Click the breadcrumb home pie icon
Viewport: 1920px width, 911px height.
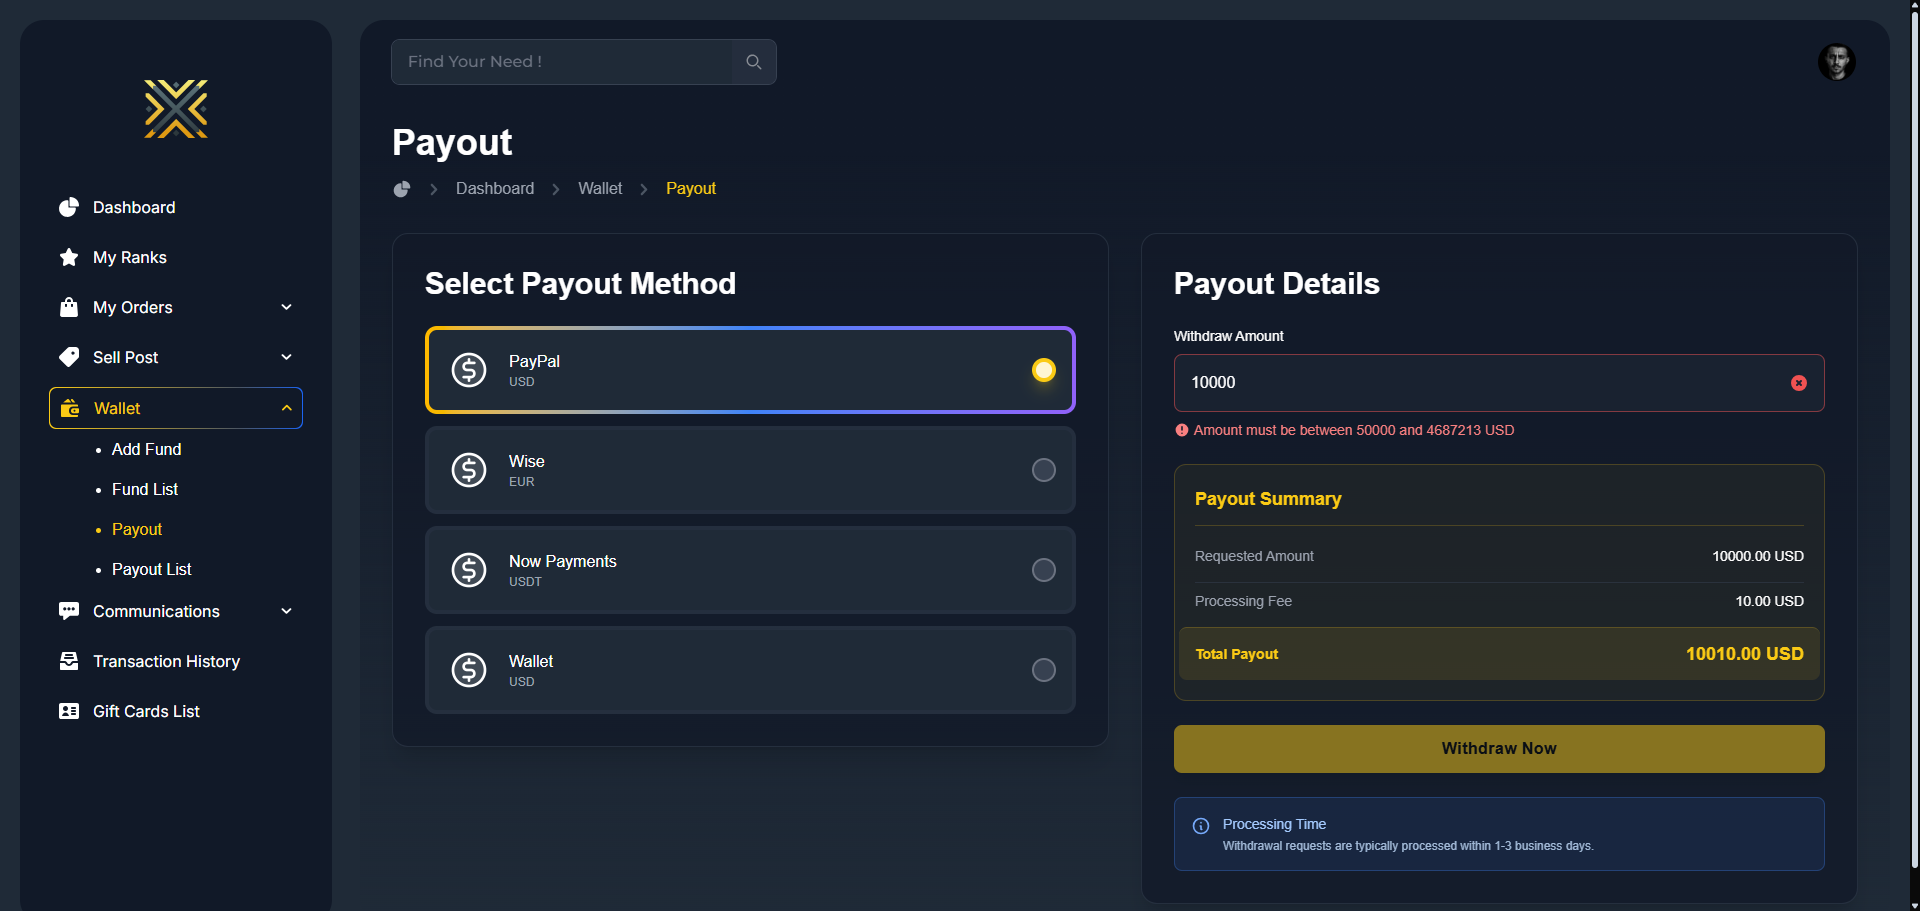[402, 189]
